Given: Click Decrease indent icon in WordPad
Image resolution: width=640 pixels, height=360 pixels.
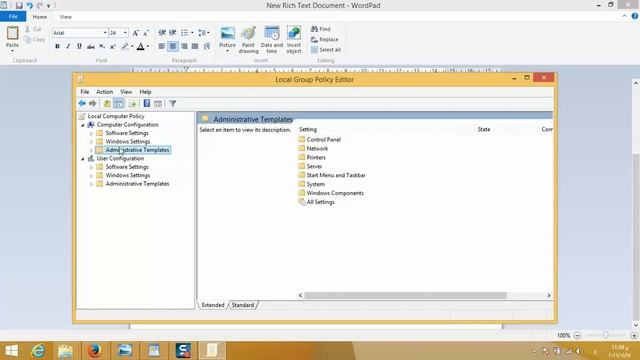Looking at the screenshot, I should [x=162, y=33].
